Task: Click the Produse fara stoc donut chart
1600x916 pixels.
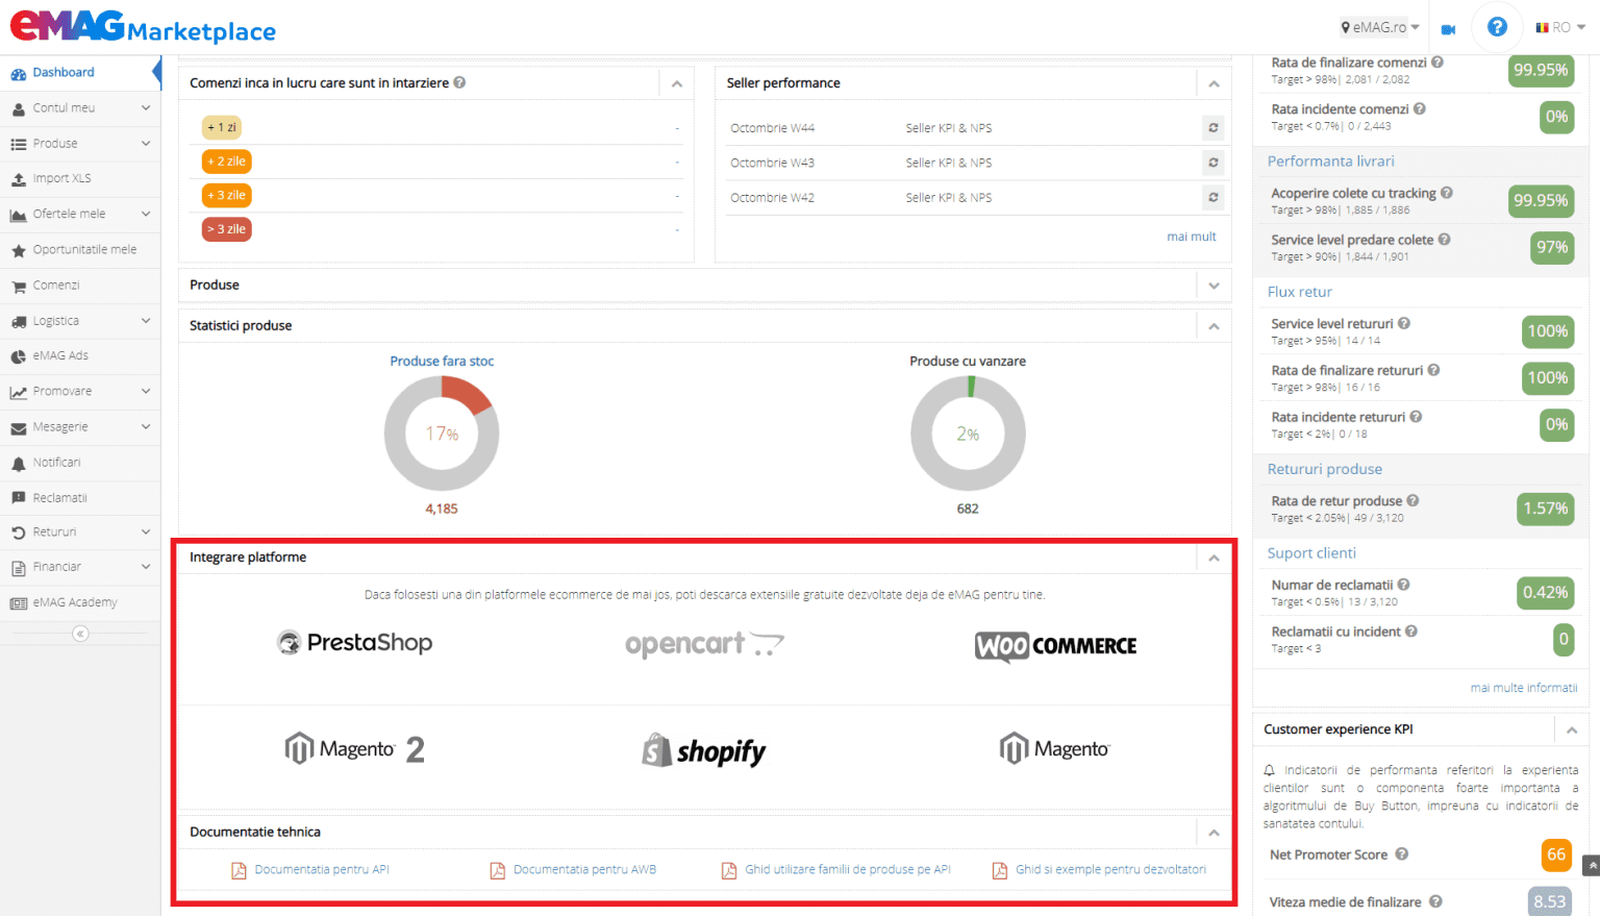Action: tap(441, 434)
